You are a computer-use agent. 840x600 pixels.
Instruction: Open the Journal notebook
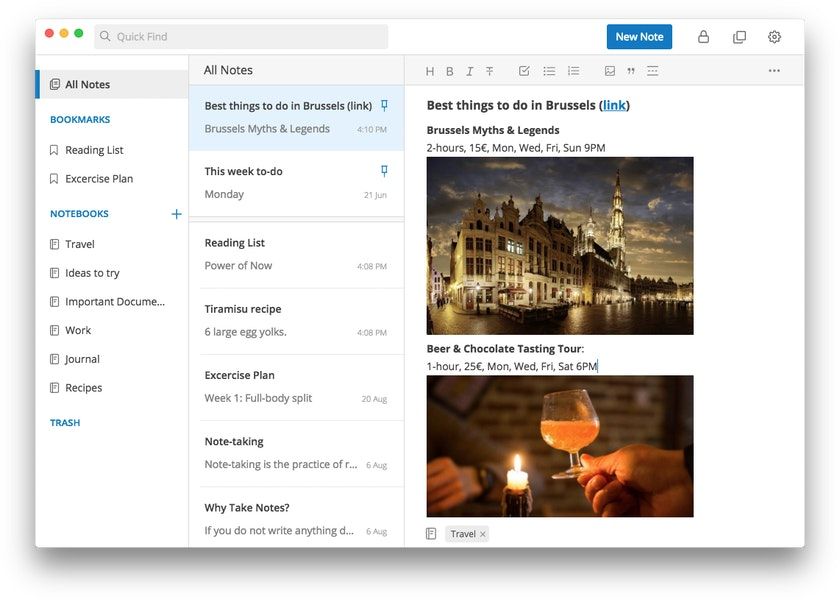[82, 359]
